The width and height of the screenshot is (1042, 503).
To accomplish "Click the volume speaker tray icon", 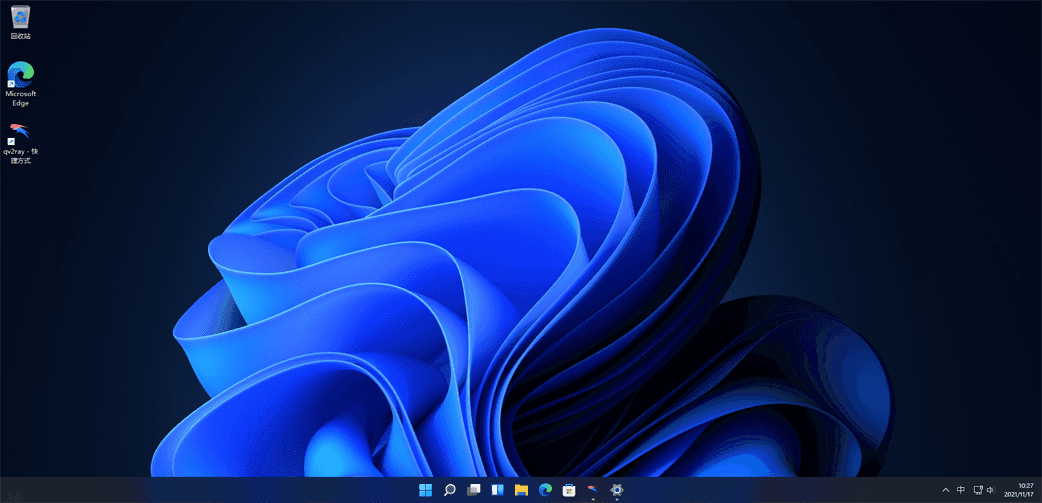I will point(990,490).
